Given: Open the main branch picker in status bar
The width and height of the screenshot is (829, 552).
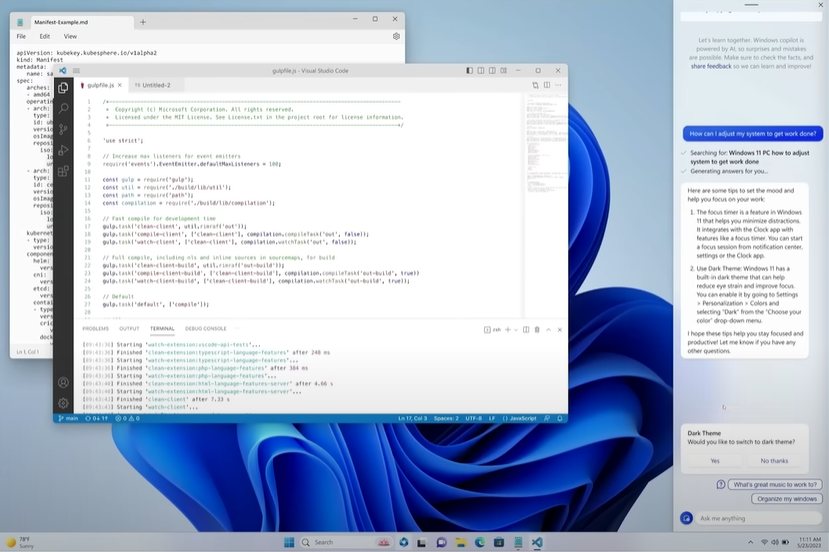Looking at the screenshot, I should (69, 418).
